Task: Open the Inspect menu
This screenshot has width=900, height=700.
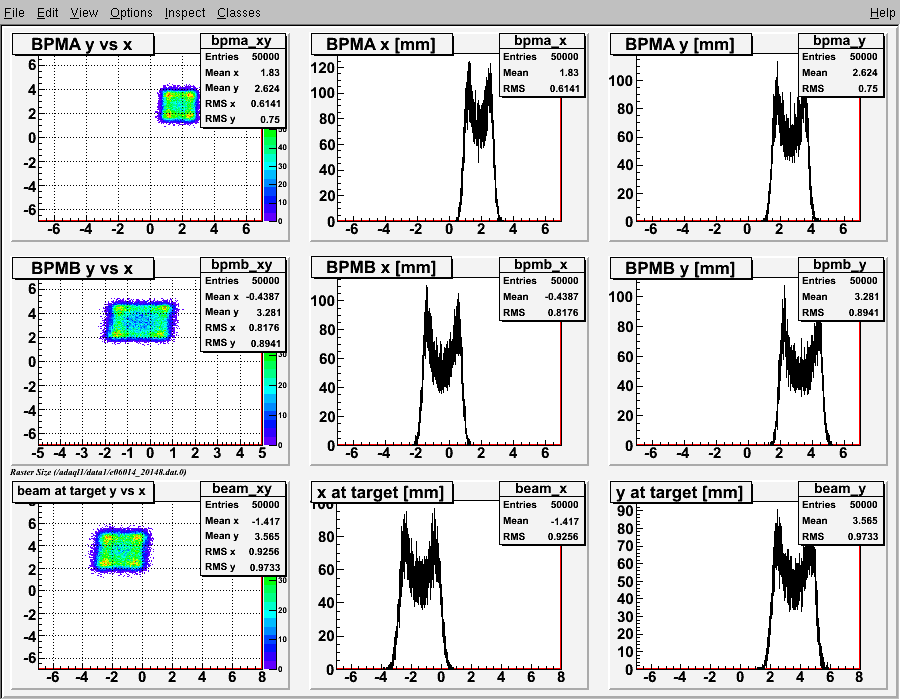Action: (185, 13)
